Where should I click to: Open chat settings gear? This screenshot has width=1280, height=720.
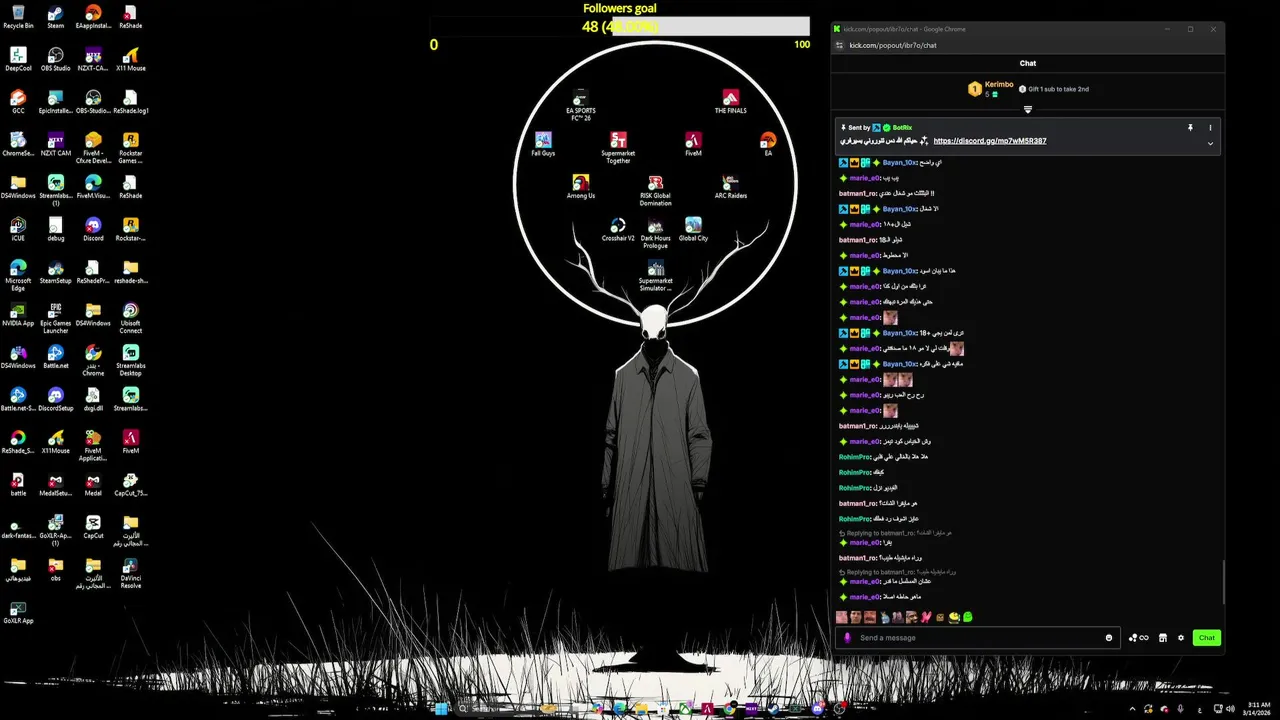tap(1181, 638)
